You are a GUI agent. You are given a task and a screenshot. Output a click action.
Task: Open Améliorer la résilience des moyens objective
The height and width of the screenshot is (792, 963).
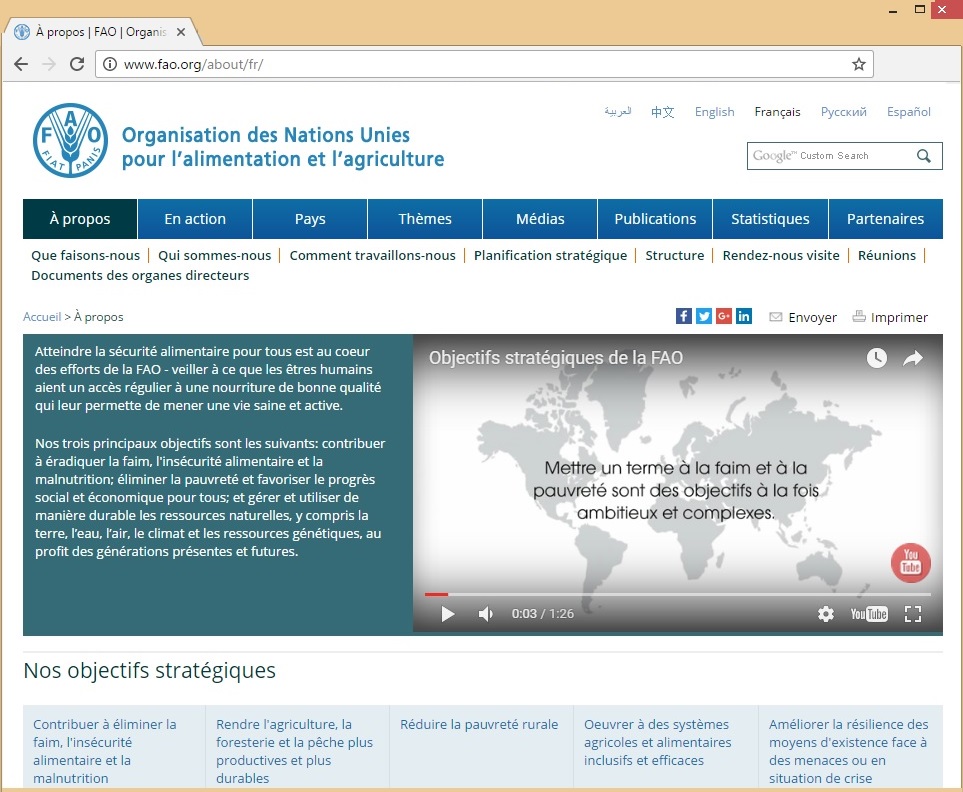pyautogui.click(x=849, y=751)
